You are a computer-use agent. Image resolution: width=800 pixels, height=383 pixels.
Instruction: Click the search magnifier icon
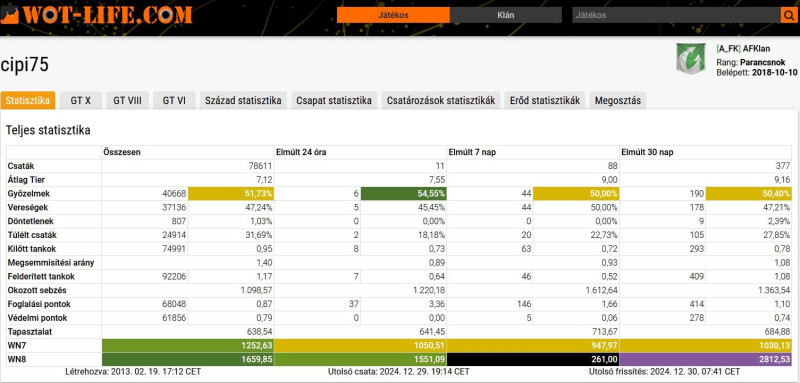788,15
